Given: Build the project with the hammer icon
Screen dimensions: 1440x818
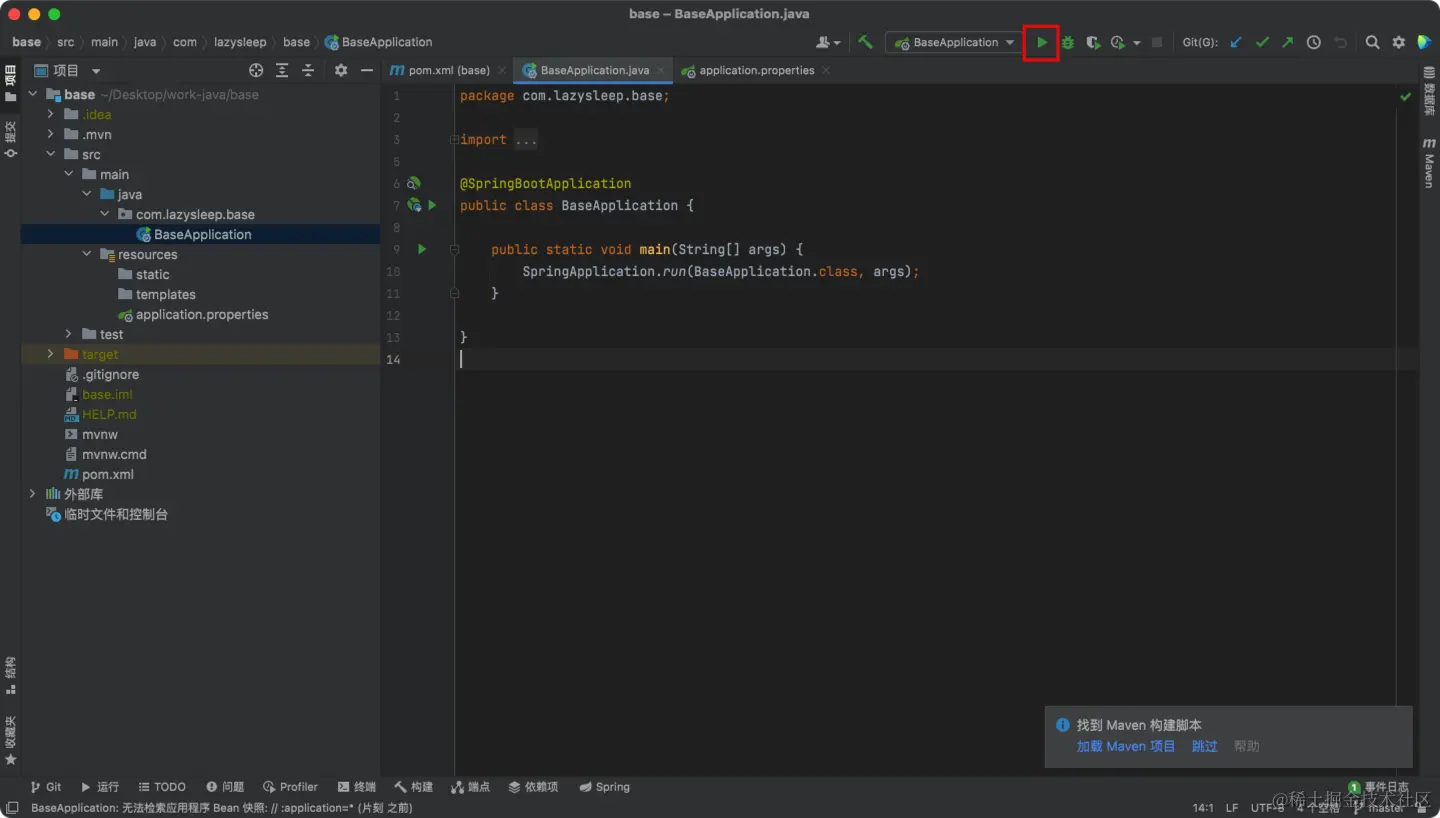Looking at the screenshot, I should 866,42.
